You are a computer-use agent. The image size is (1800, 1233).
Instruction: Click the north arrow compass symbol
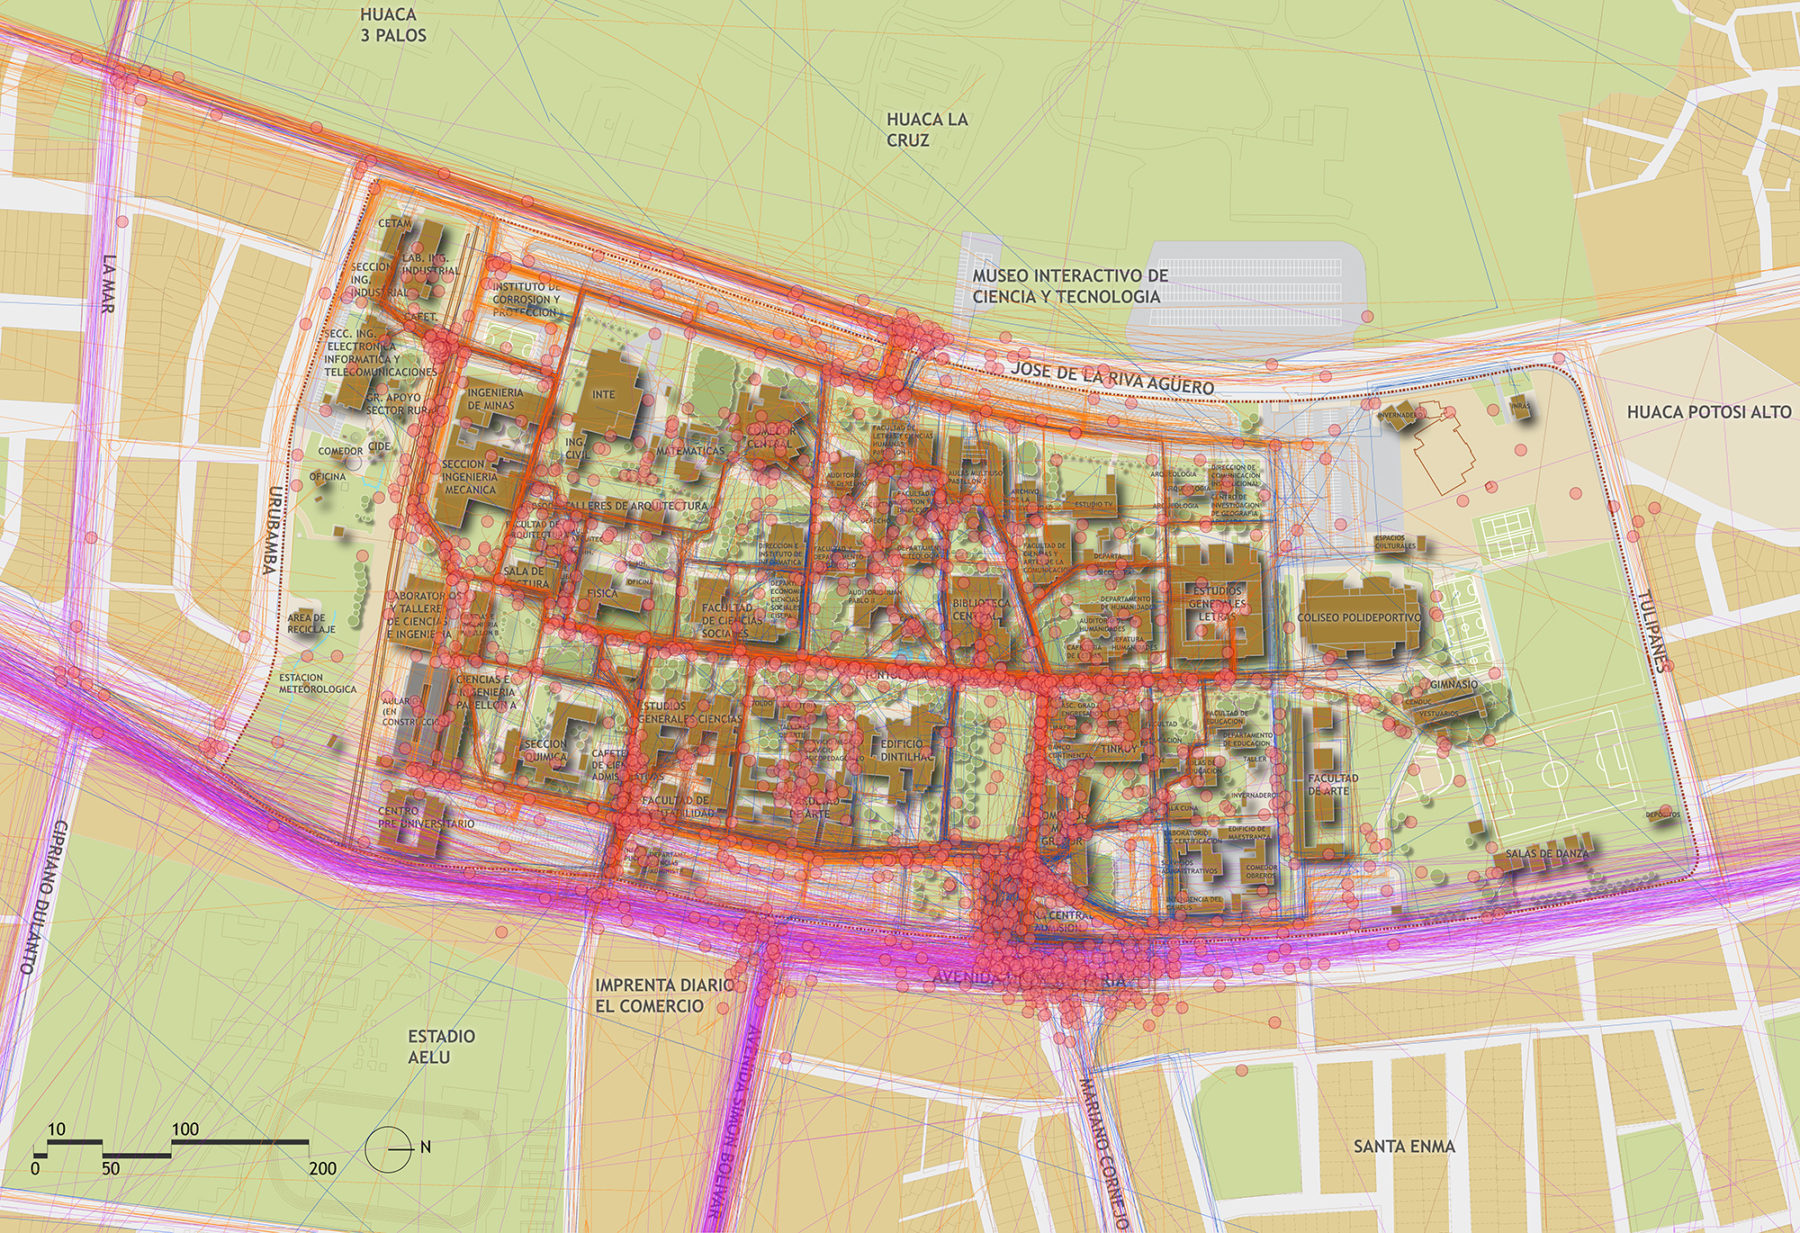pyautogui.click(x=390, y=1148)
